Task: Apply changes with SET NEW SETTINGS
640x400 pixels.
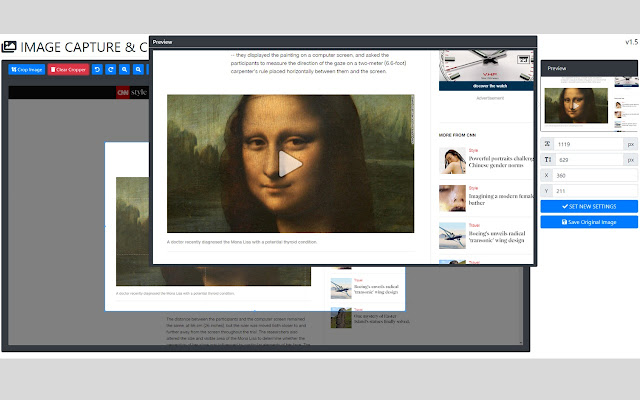Action: tap(589, 207)
